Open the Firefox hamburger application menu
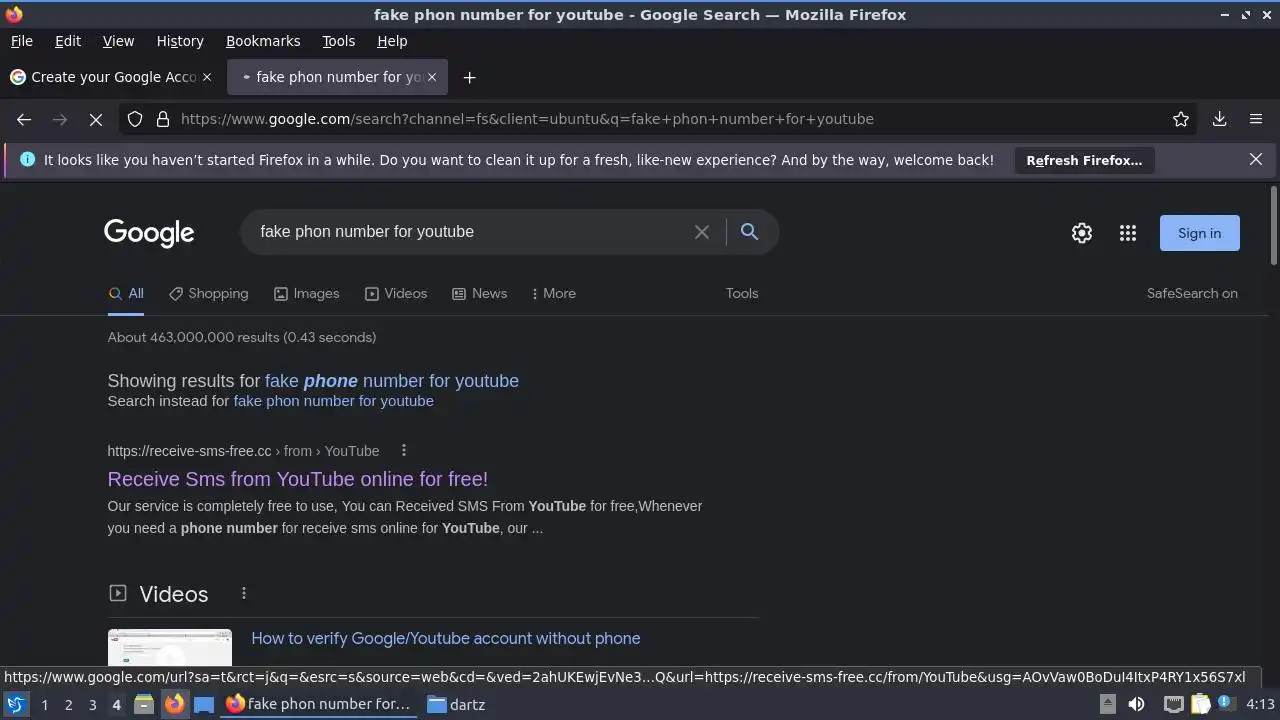Viewport: 1280px width, 720px height. (x=1256, y=119)
